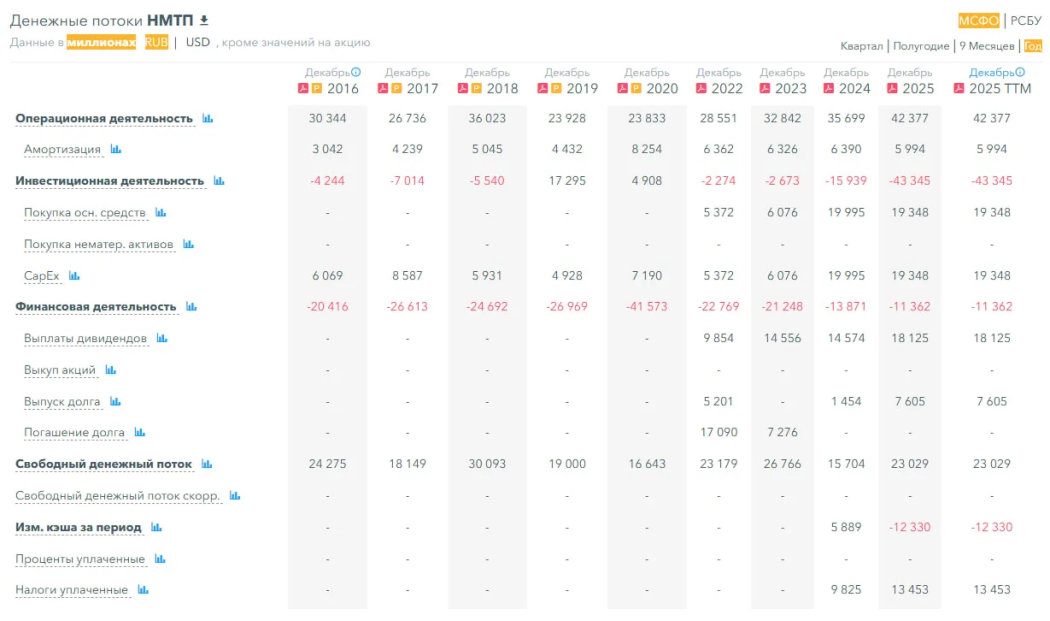Click the PDF report icon for 2016
This screenshot has width=1050, height=621.
[x=303, y=89]
